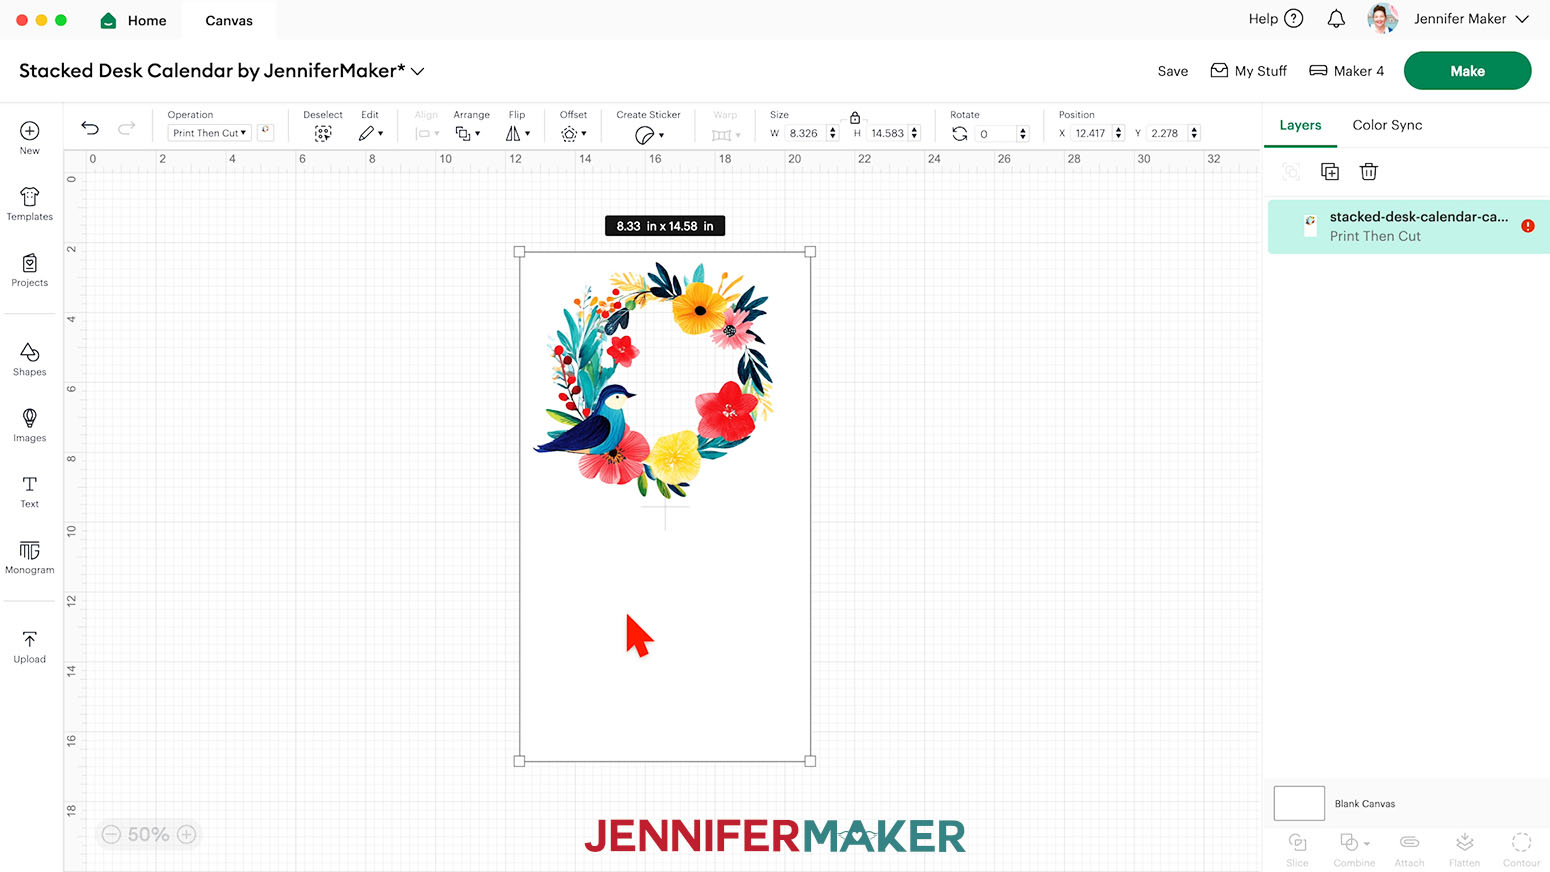Open notifications bell
Screen dimensions: 1550x872
(x=1336, y=19)
